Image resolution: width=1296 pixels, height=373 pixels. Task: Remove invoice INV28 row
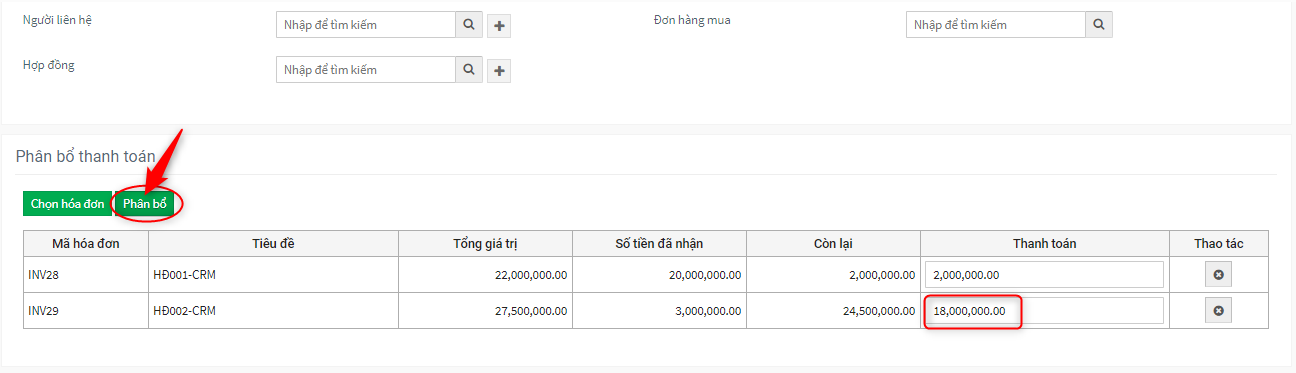pyautogui.click(x=1218, y=275)
